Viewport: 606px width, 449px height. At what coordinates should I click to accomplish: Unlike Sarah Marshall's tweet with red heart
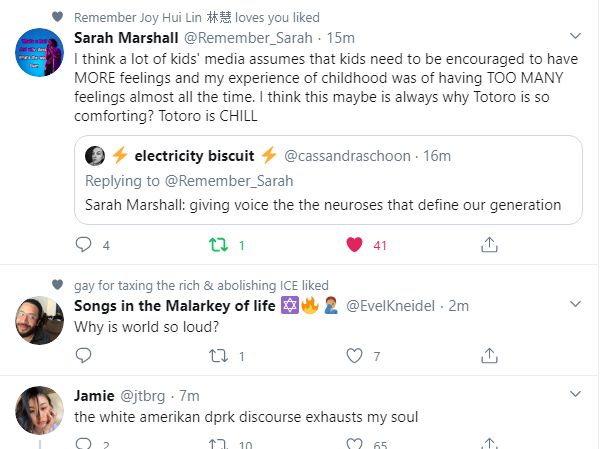(x=353, y=244)
